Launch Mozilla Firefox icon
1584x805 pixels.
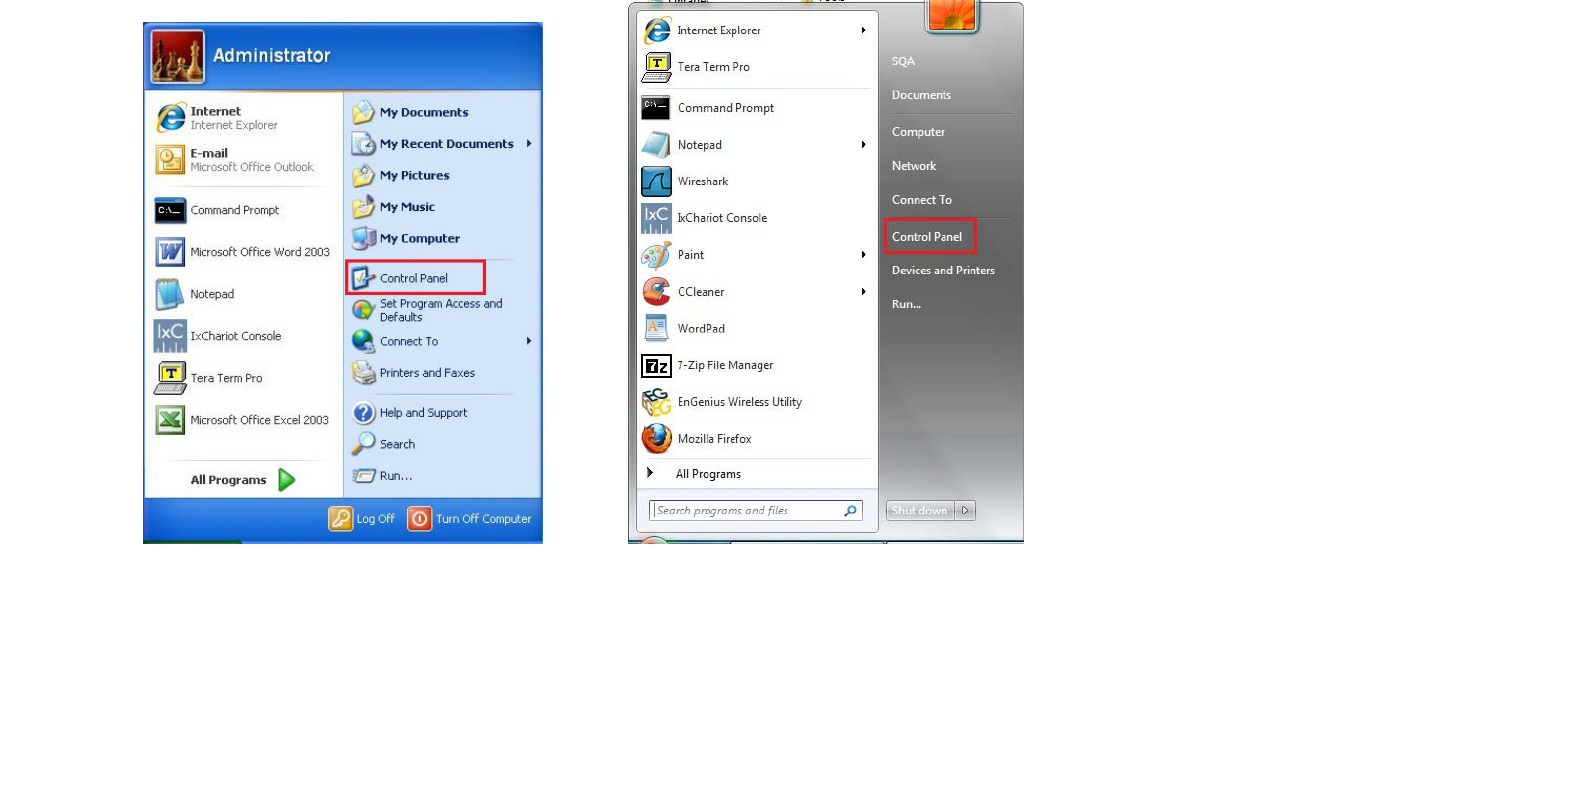(x=656, y=438)
